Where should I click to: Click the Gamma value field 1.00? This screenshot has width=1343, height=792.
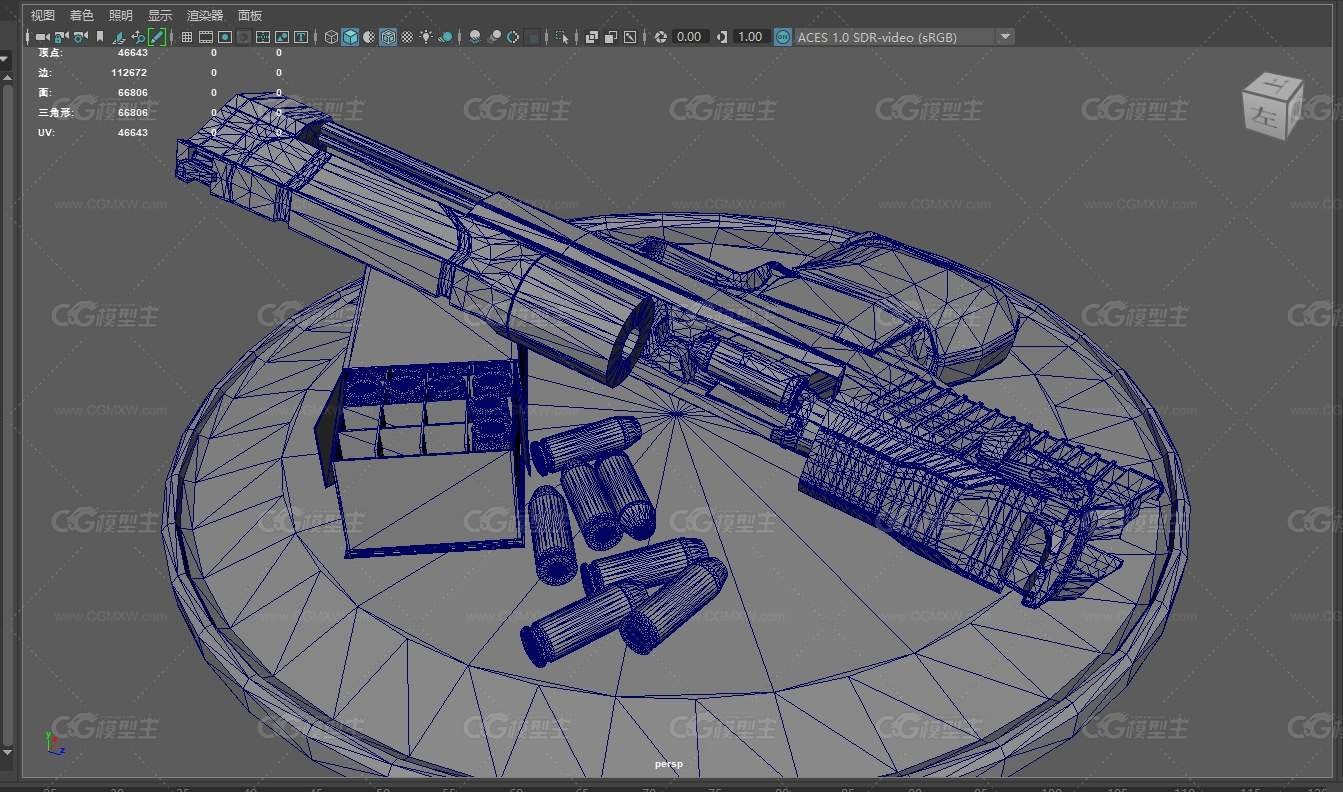[751, 37]
